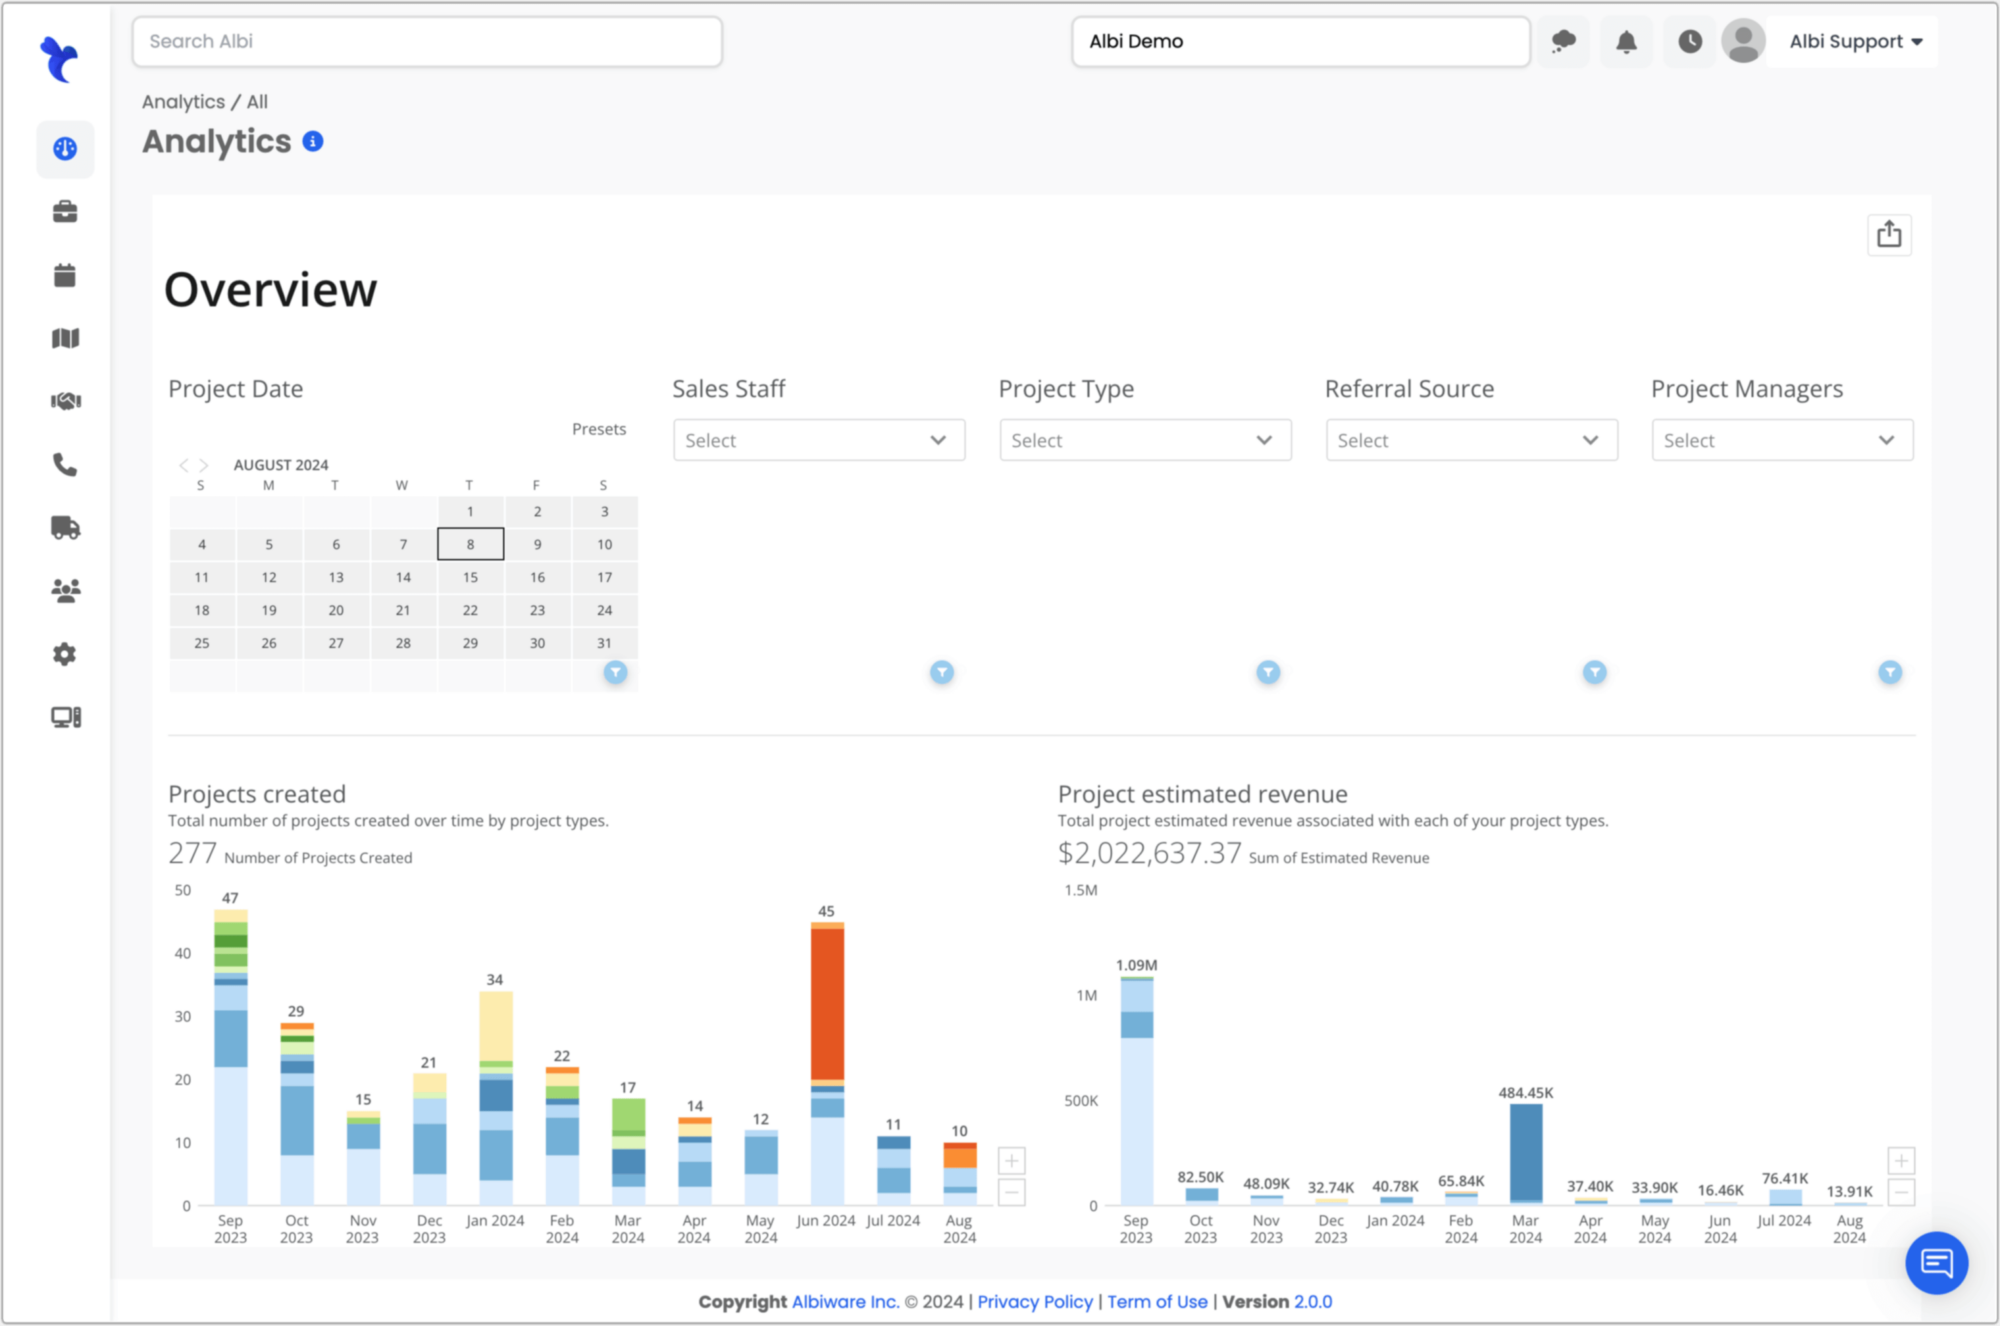Select August 8 on the calendar
Viewport: 2000px width, 1326px height.
click(470, 544)
